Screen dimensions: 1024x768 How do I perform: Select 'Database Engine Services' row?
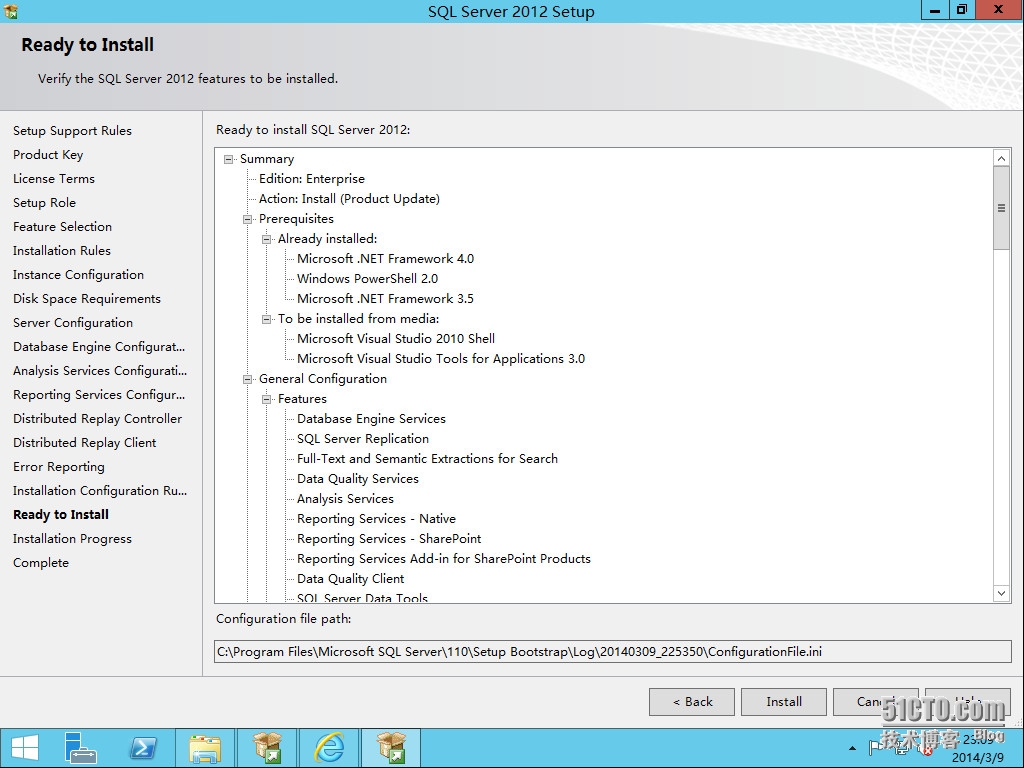(372, 419)
